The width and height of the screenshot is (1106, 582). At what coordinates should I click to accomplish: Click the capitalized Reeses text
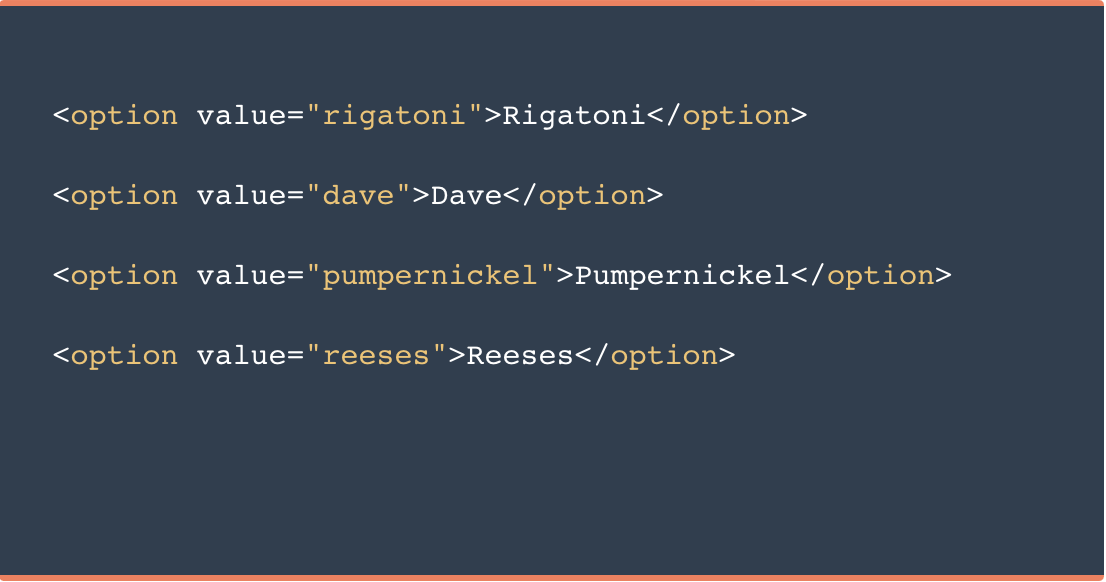[520, 356]
